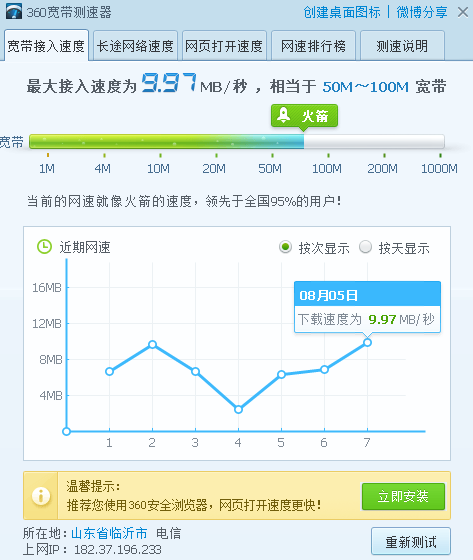
Task: Click the 微博分享 link
Action: [x=422, y=12]
